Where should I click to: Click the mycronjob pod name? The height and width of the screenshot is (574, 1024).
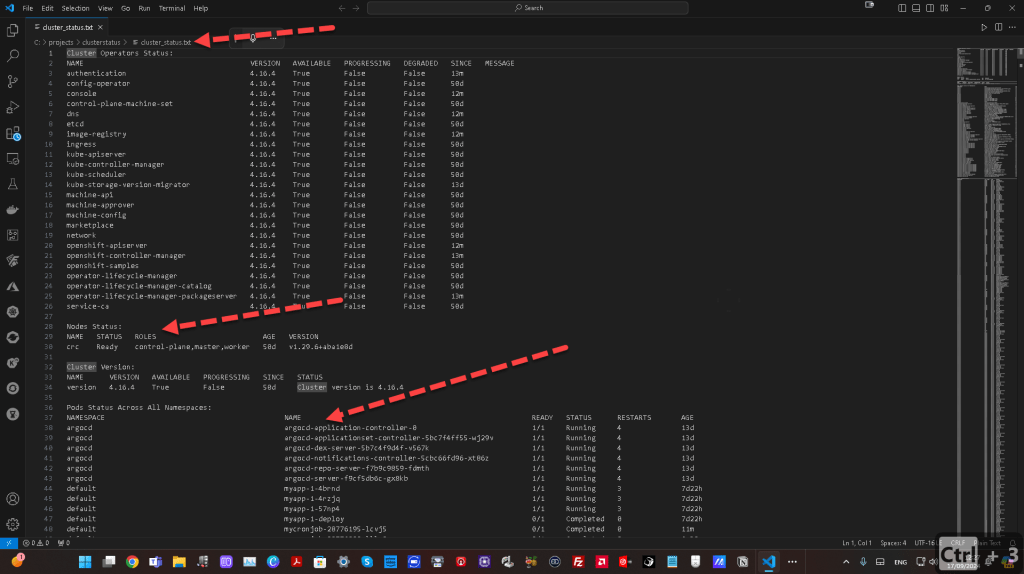(x=334, y=529)
